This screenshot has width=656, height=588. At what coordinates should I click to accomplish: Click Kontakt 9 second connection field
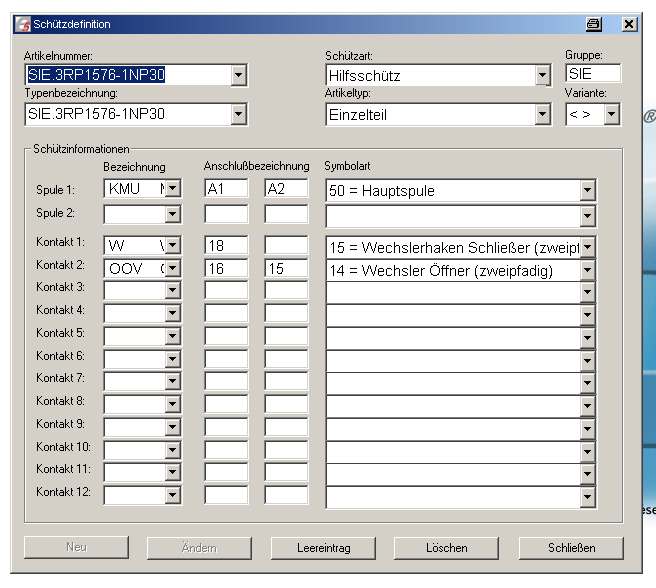pos(286,427)
